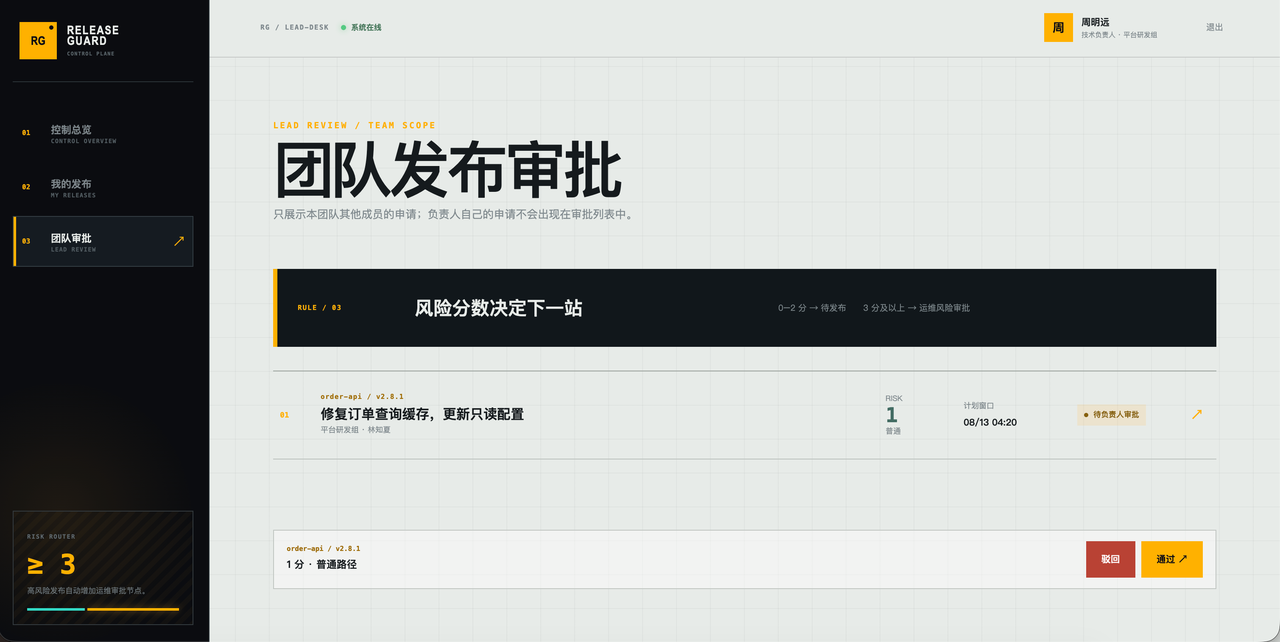Click user name 周明远
The height and width of the screenshot is (642, 1280).
point(1095,21)
